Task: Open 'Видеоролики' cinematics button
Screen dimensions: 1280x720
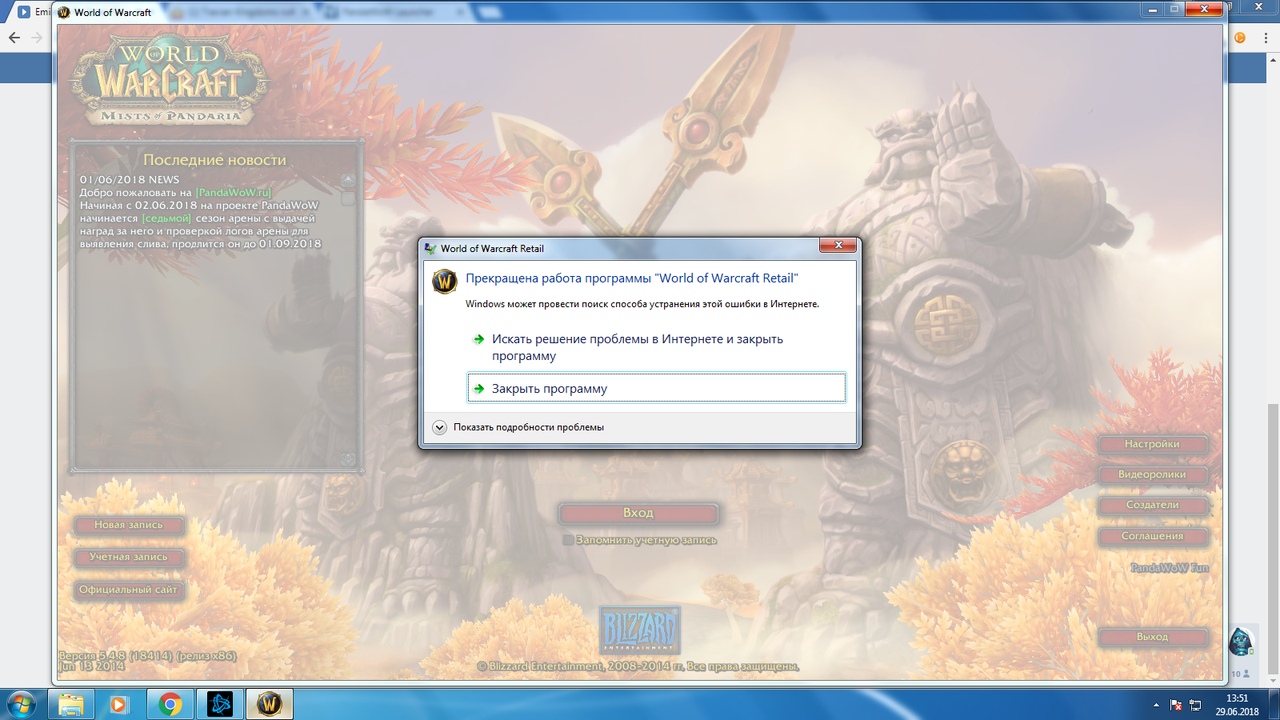Action: (1152, 475)
